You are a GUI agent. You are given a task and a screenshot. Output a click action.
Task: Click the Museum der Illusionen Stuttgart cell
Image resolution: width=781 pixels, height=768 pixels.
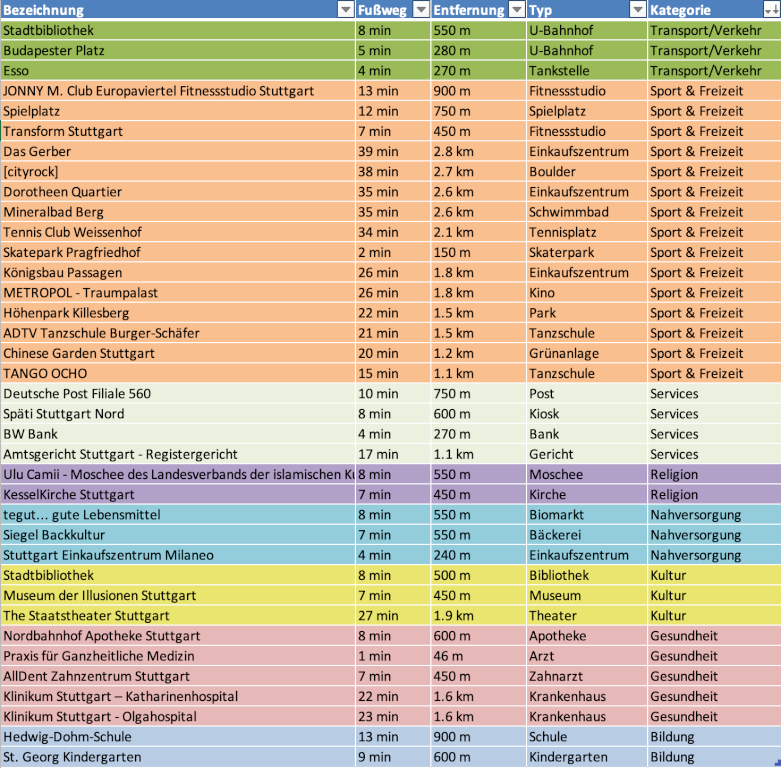click(x=178, y=595)
